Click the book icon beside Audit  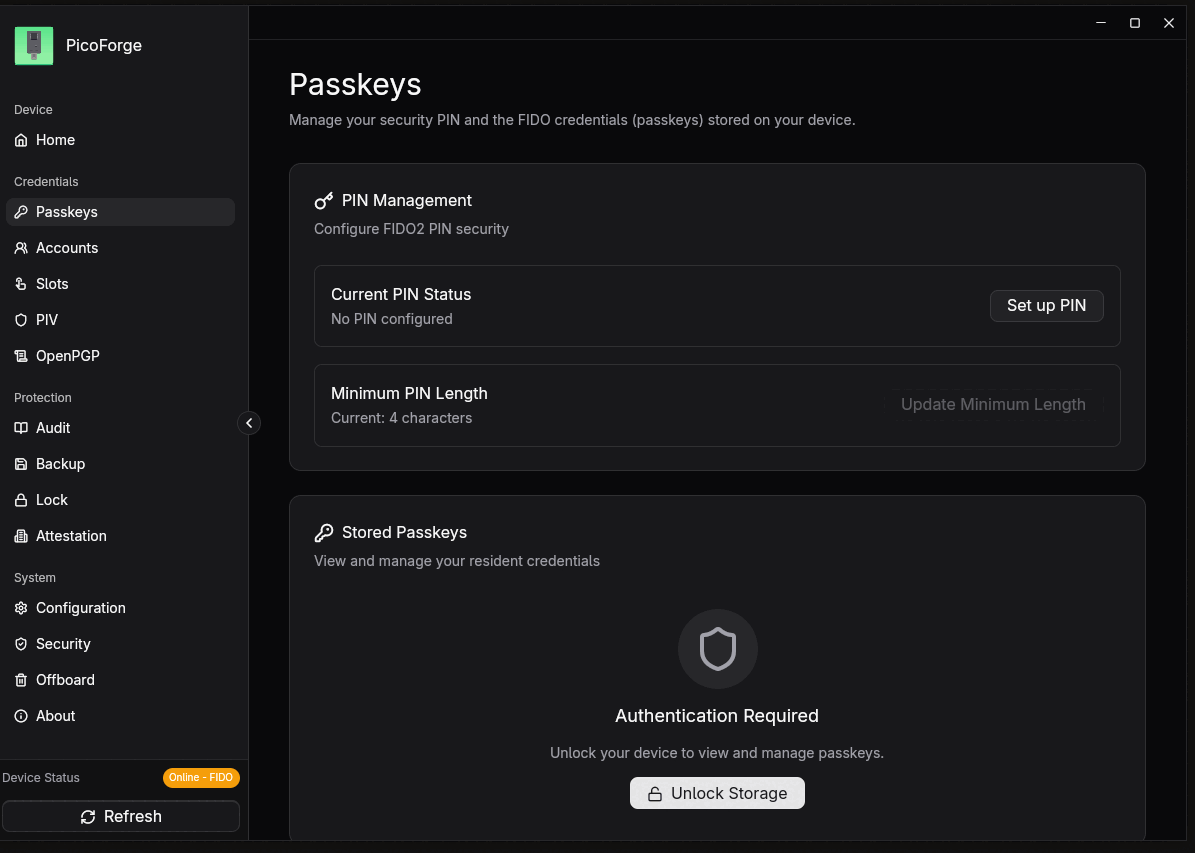coord(21,428)
